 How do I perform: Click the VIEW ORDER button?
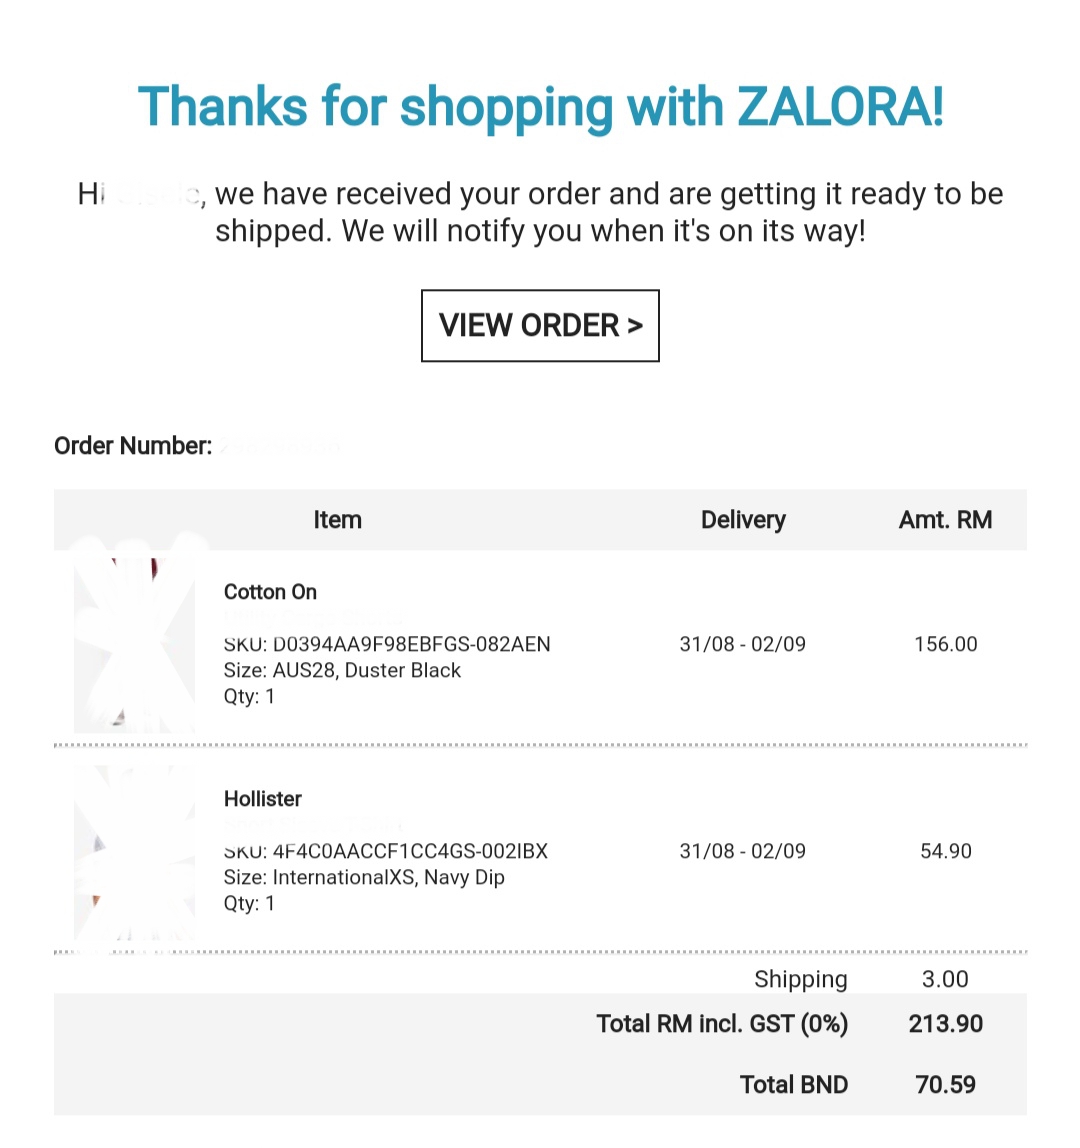tap(540, 326)
